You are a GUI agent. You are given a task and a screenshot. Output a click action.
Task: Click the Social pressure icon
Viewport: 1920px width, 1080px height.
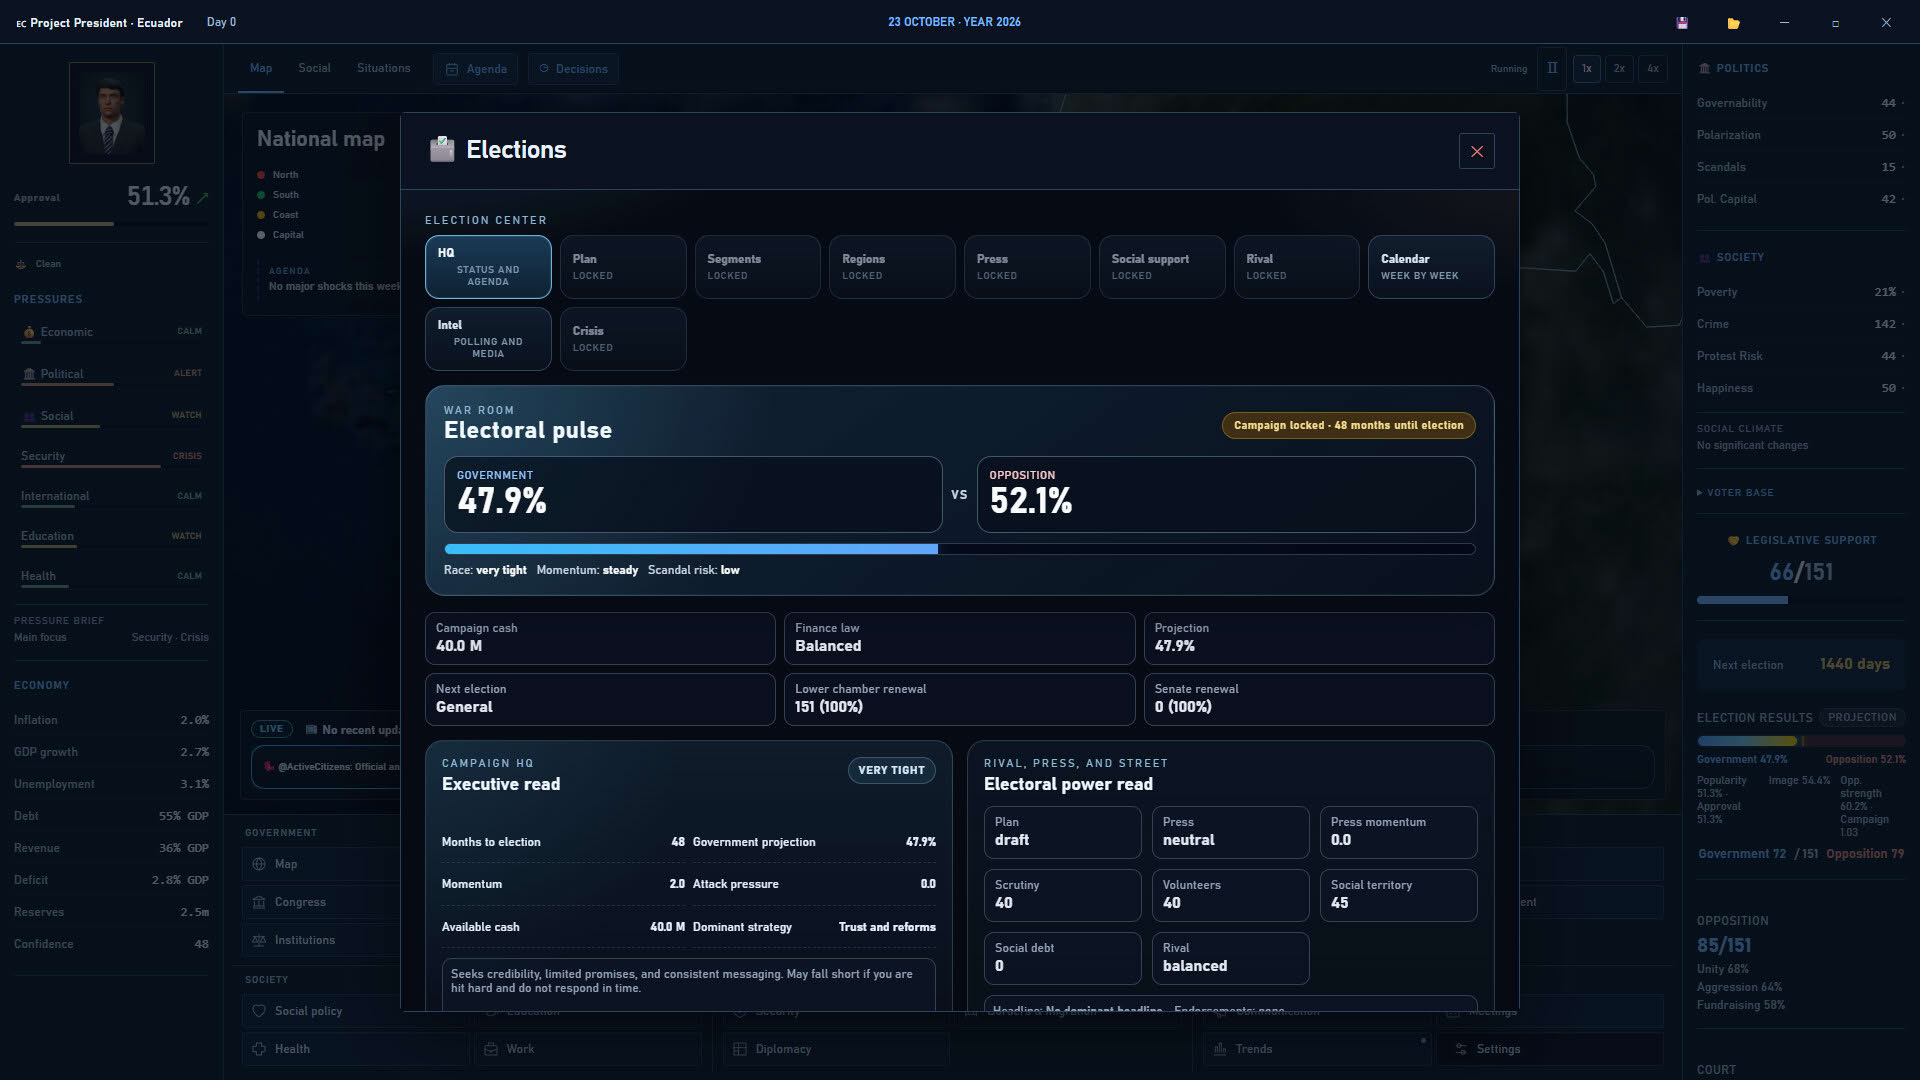tap(29, 416)
